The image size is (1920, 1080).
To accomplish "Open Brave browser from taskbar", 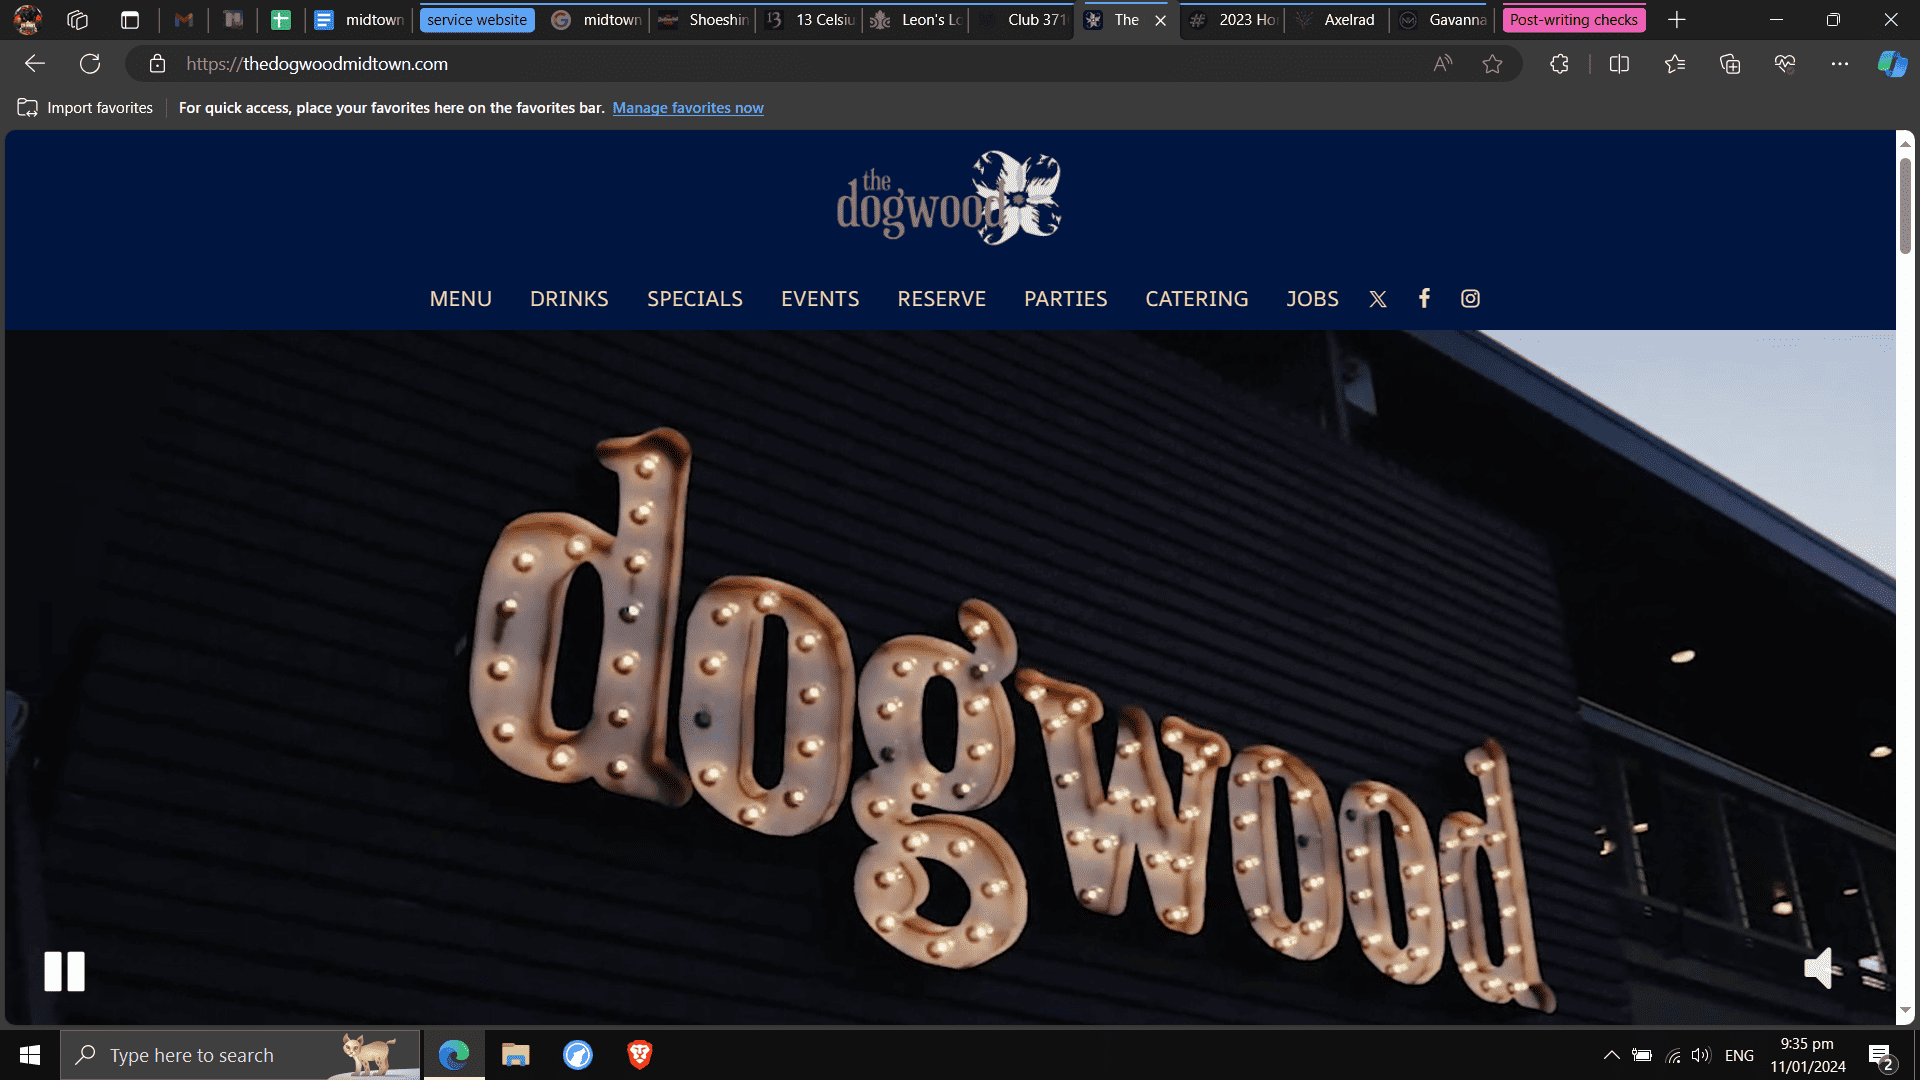I will point(640,1055).
